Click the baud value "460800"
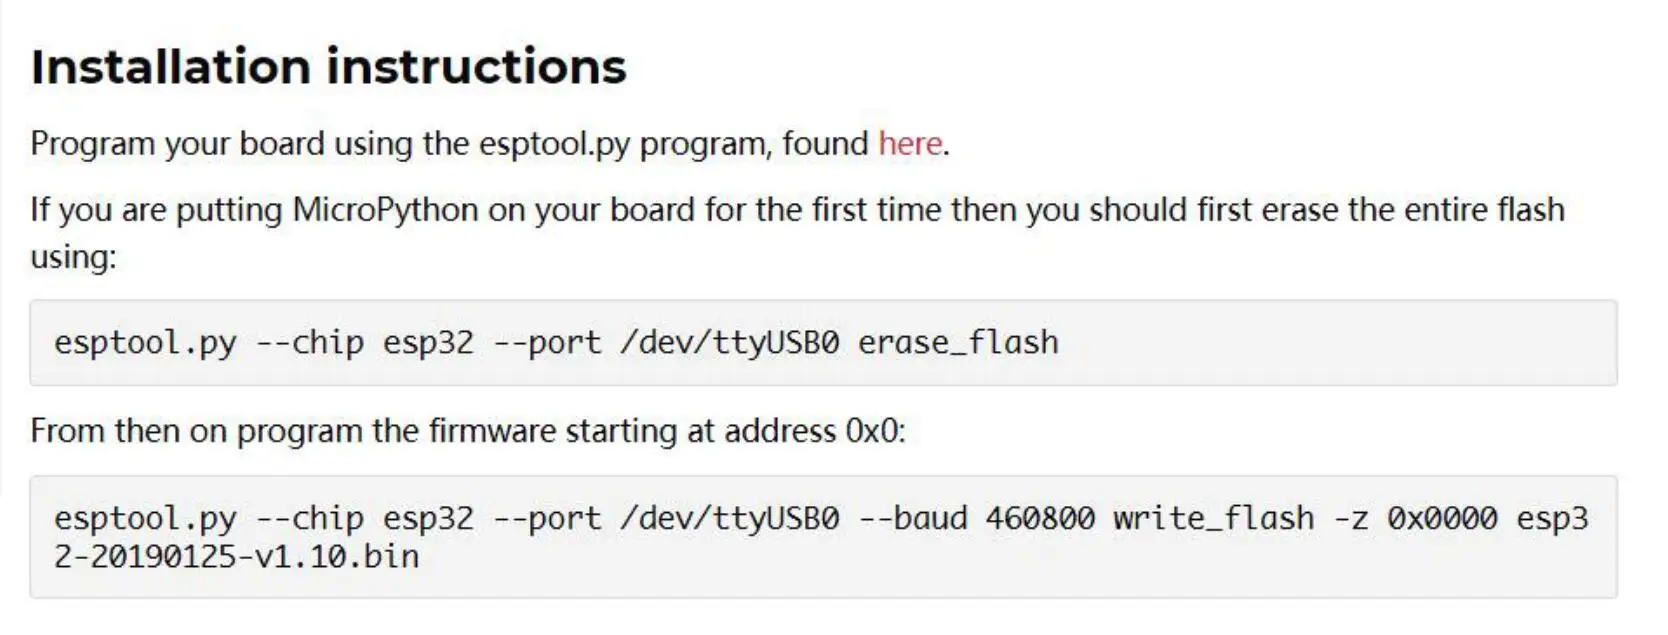This screenshot has width=1668, height=635. (x=1040, y=518)
